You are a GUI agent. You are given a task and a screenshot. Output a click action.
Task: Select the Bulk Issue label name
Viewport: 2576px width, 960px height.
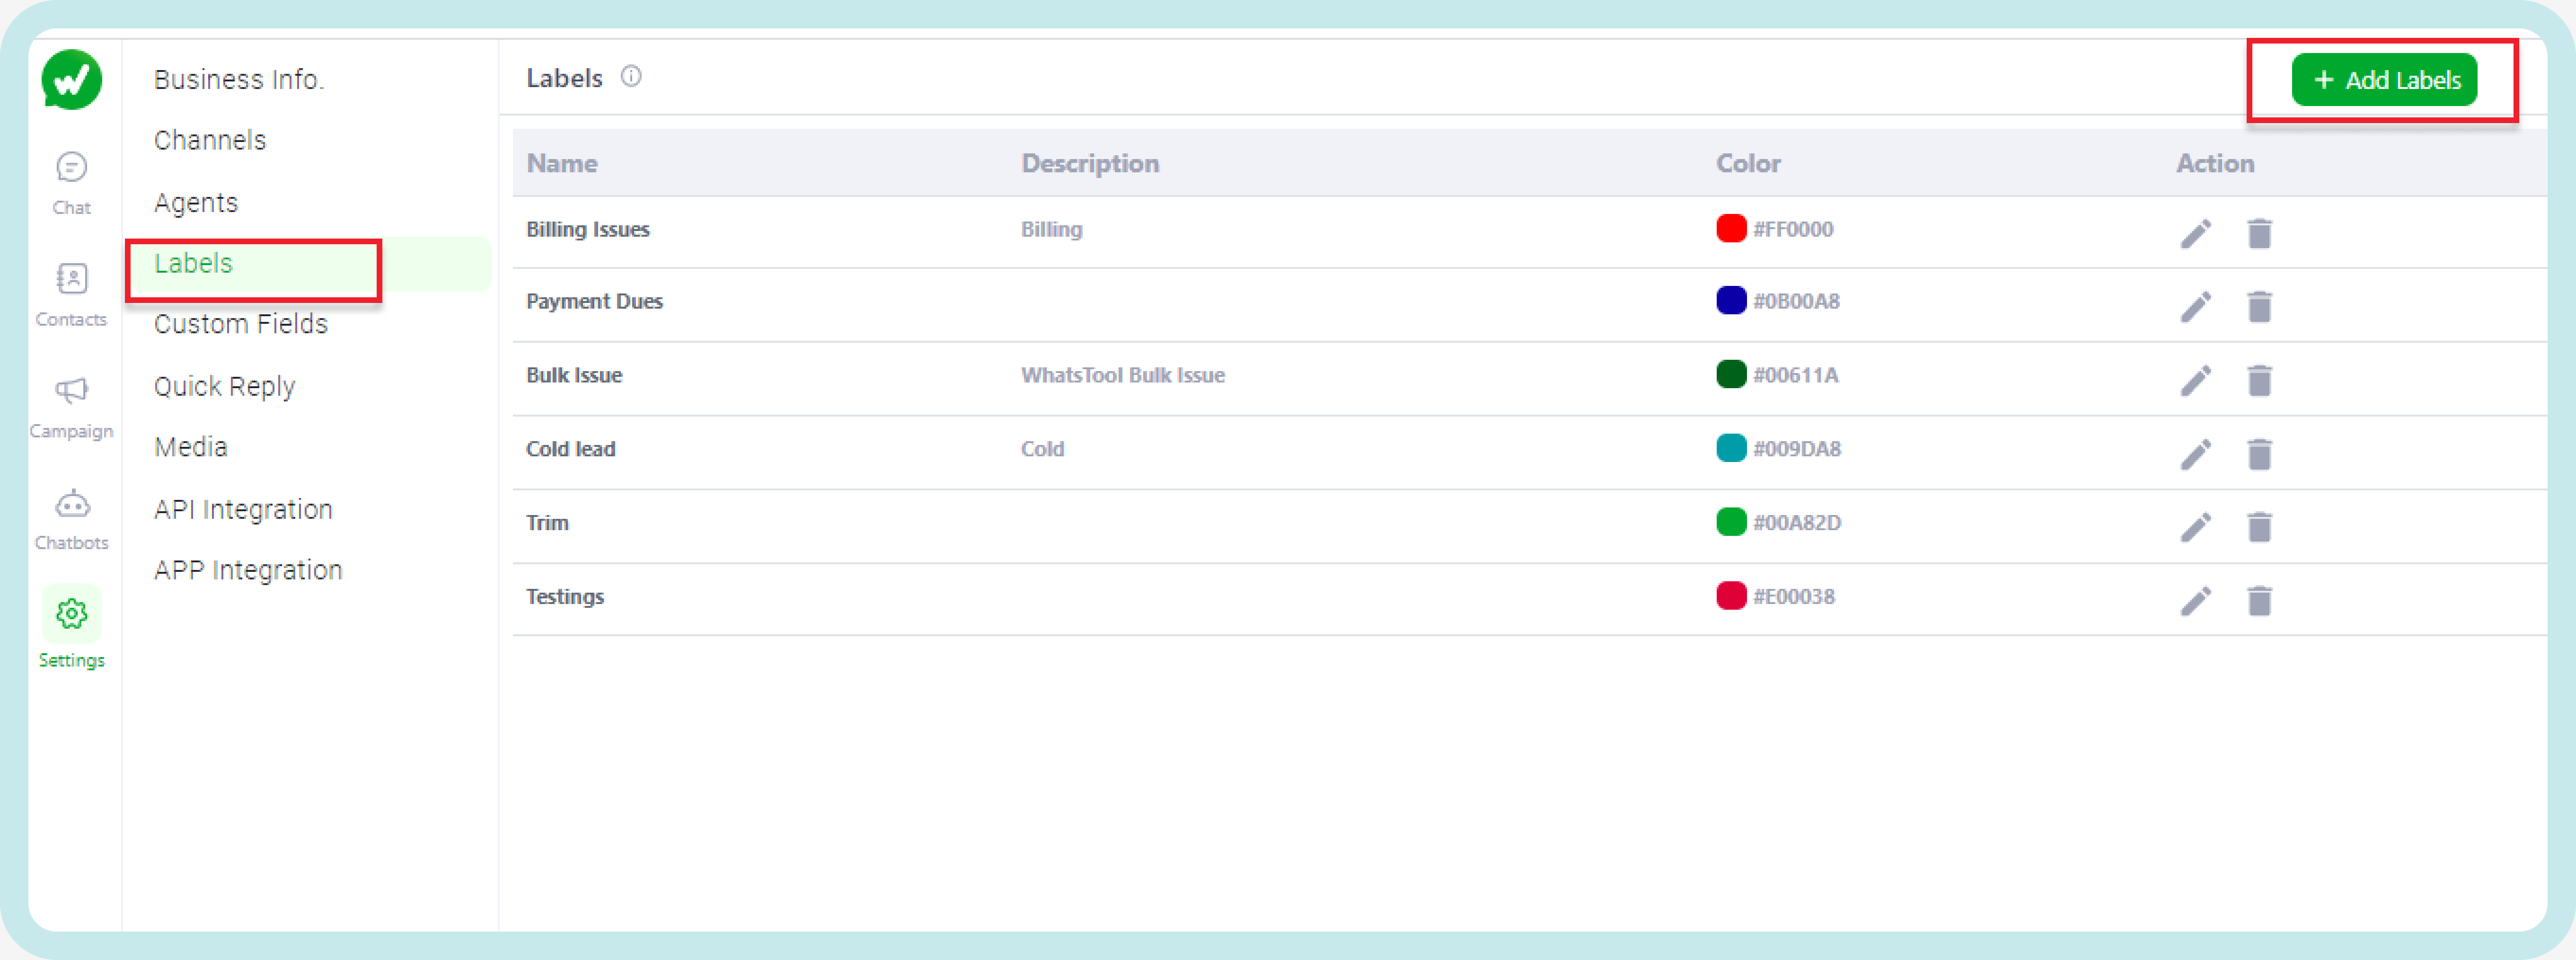click(x=574, y=375)
